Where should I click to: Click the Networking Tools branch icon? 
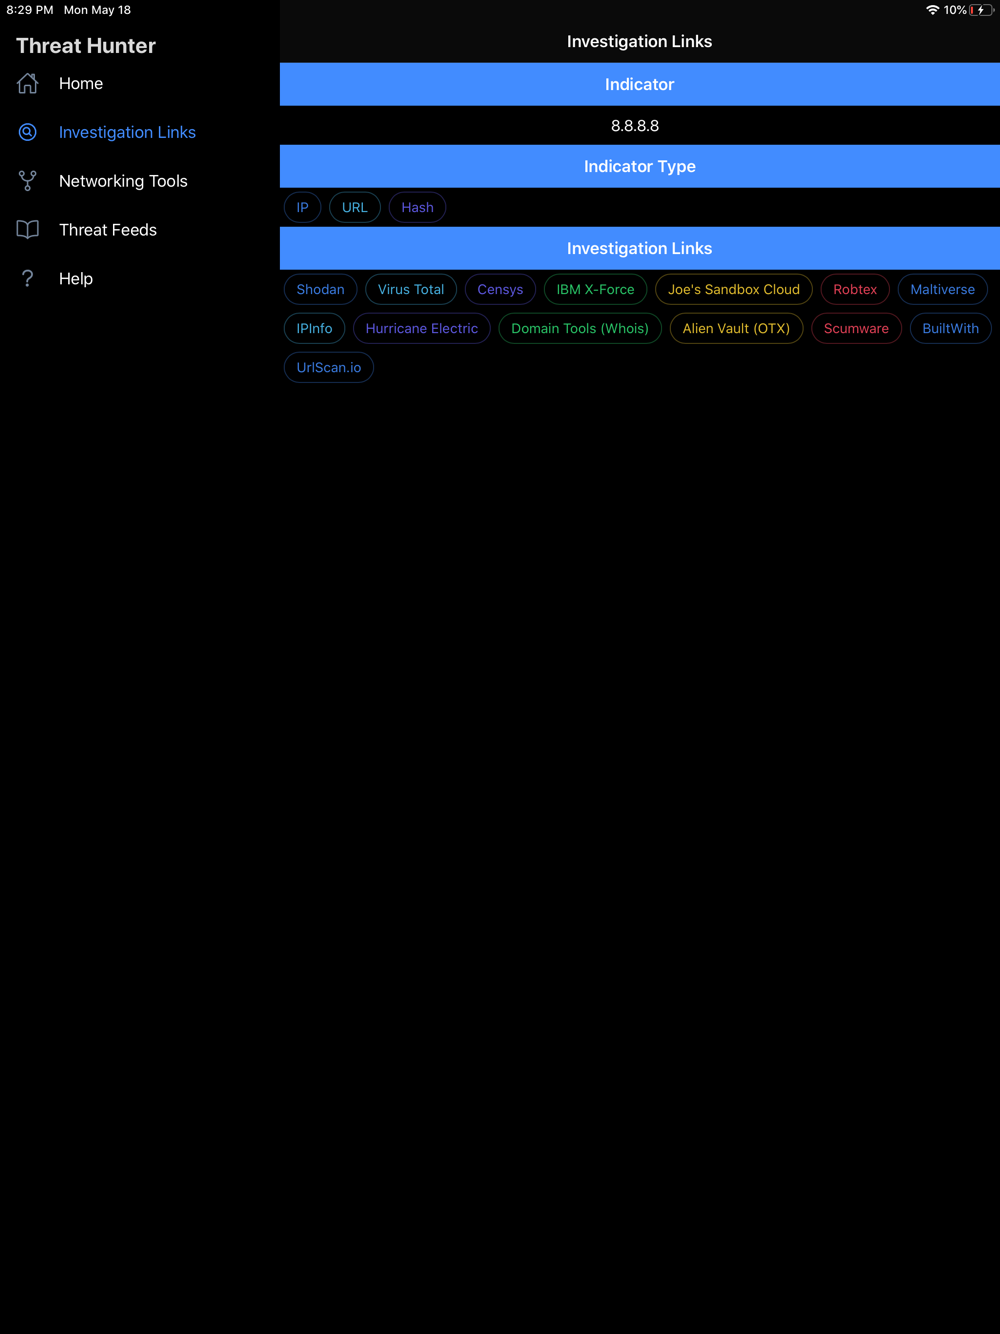28,181
